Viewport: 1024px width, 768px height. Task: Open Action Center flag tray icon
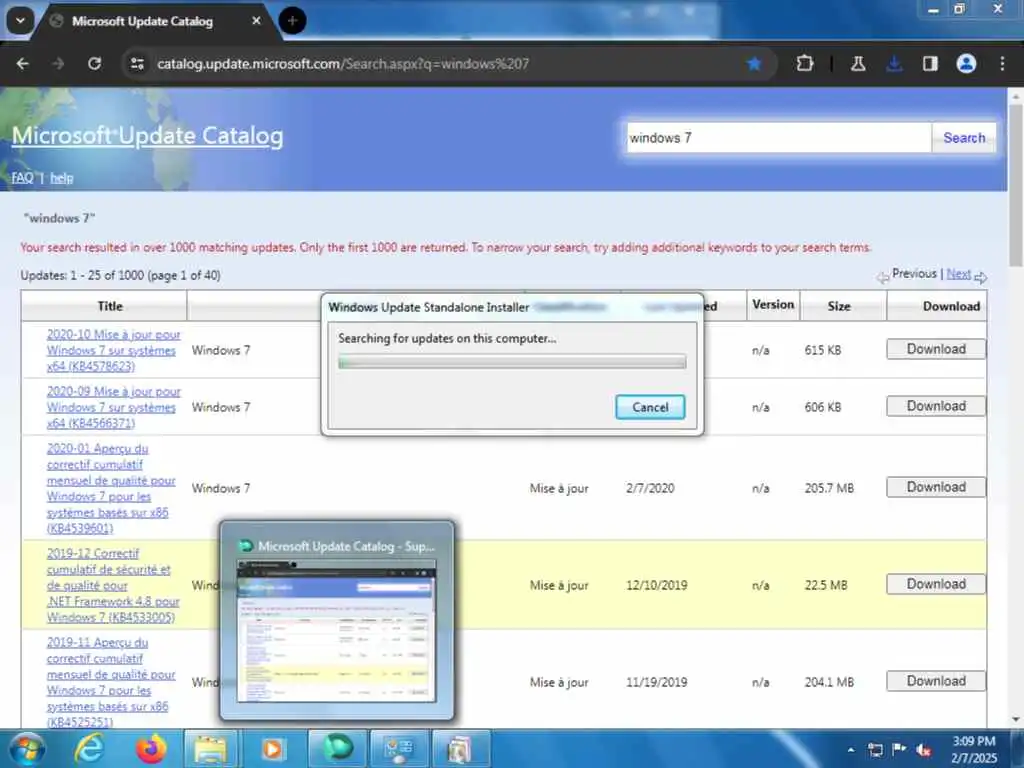point(899,749)
